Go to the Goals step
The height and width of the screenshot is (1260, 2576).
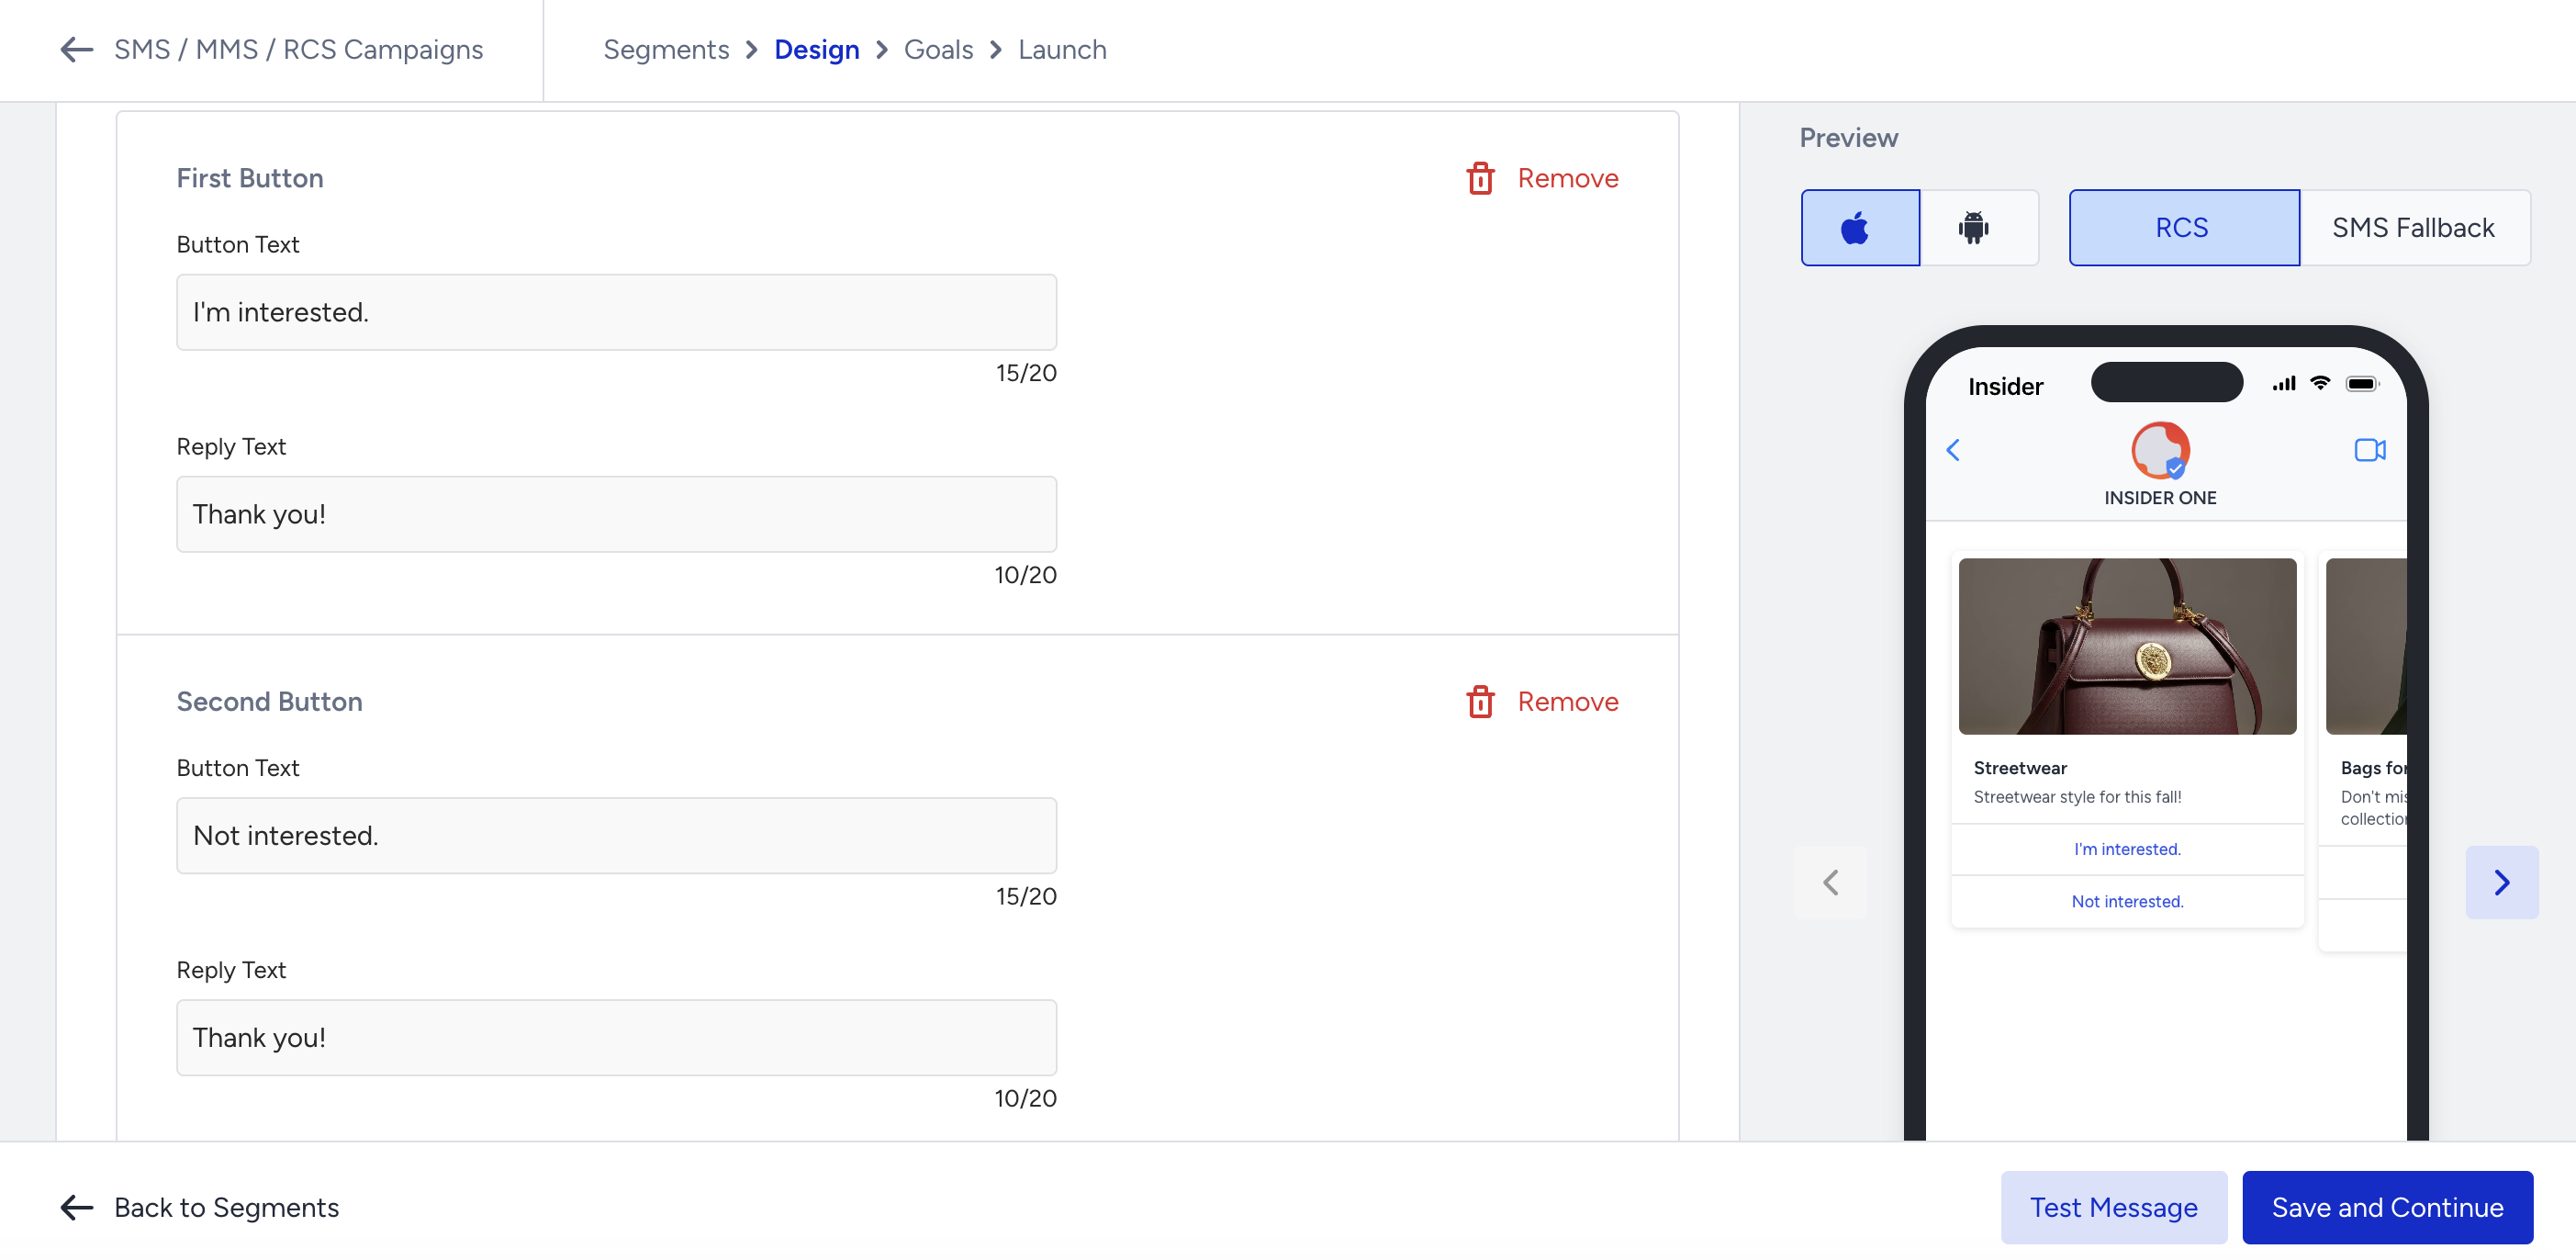(x=938, y=49)
